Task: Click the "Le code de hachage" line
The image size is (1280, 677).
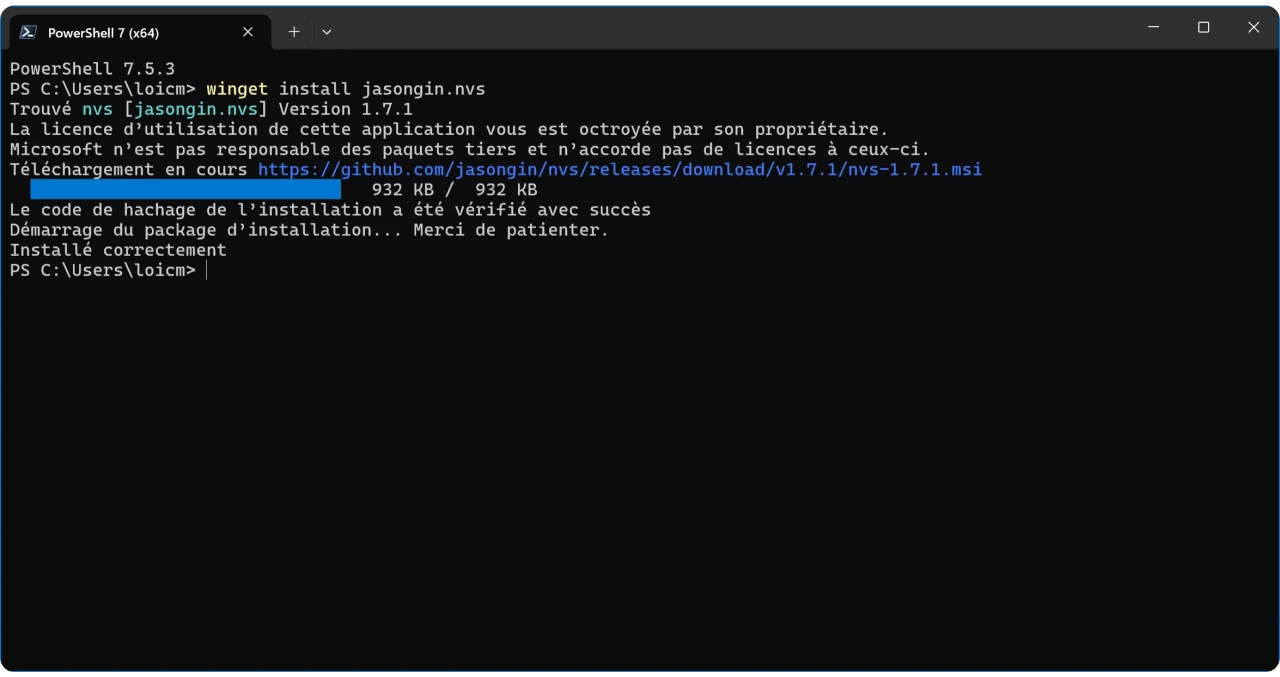Action: click(330, 210)
